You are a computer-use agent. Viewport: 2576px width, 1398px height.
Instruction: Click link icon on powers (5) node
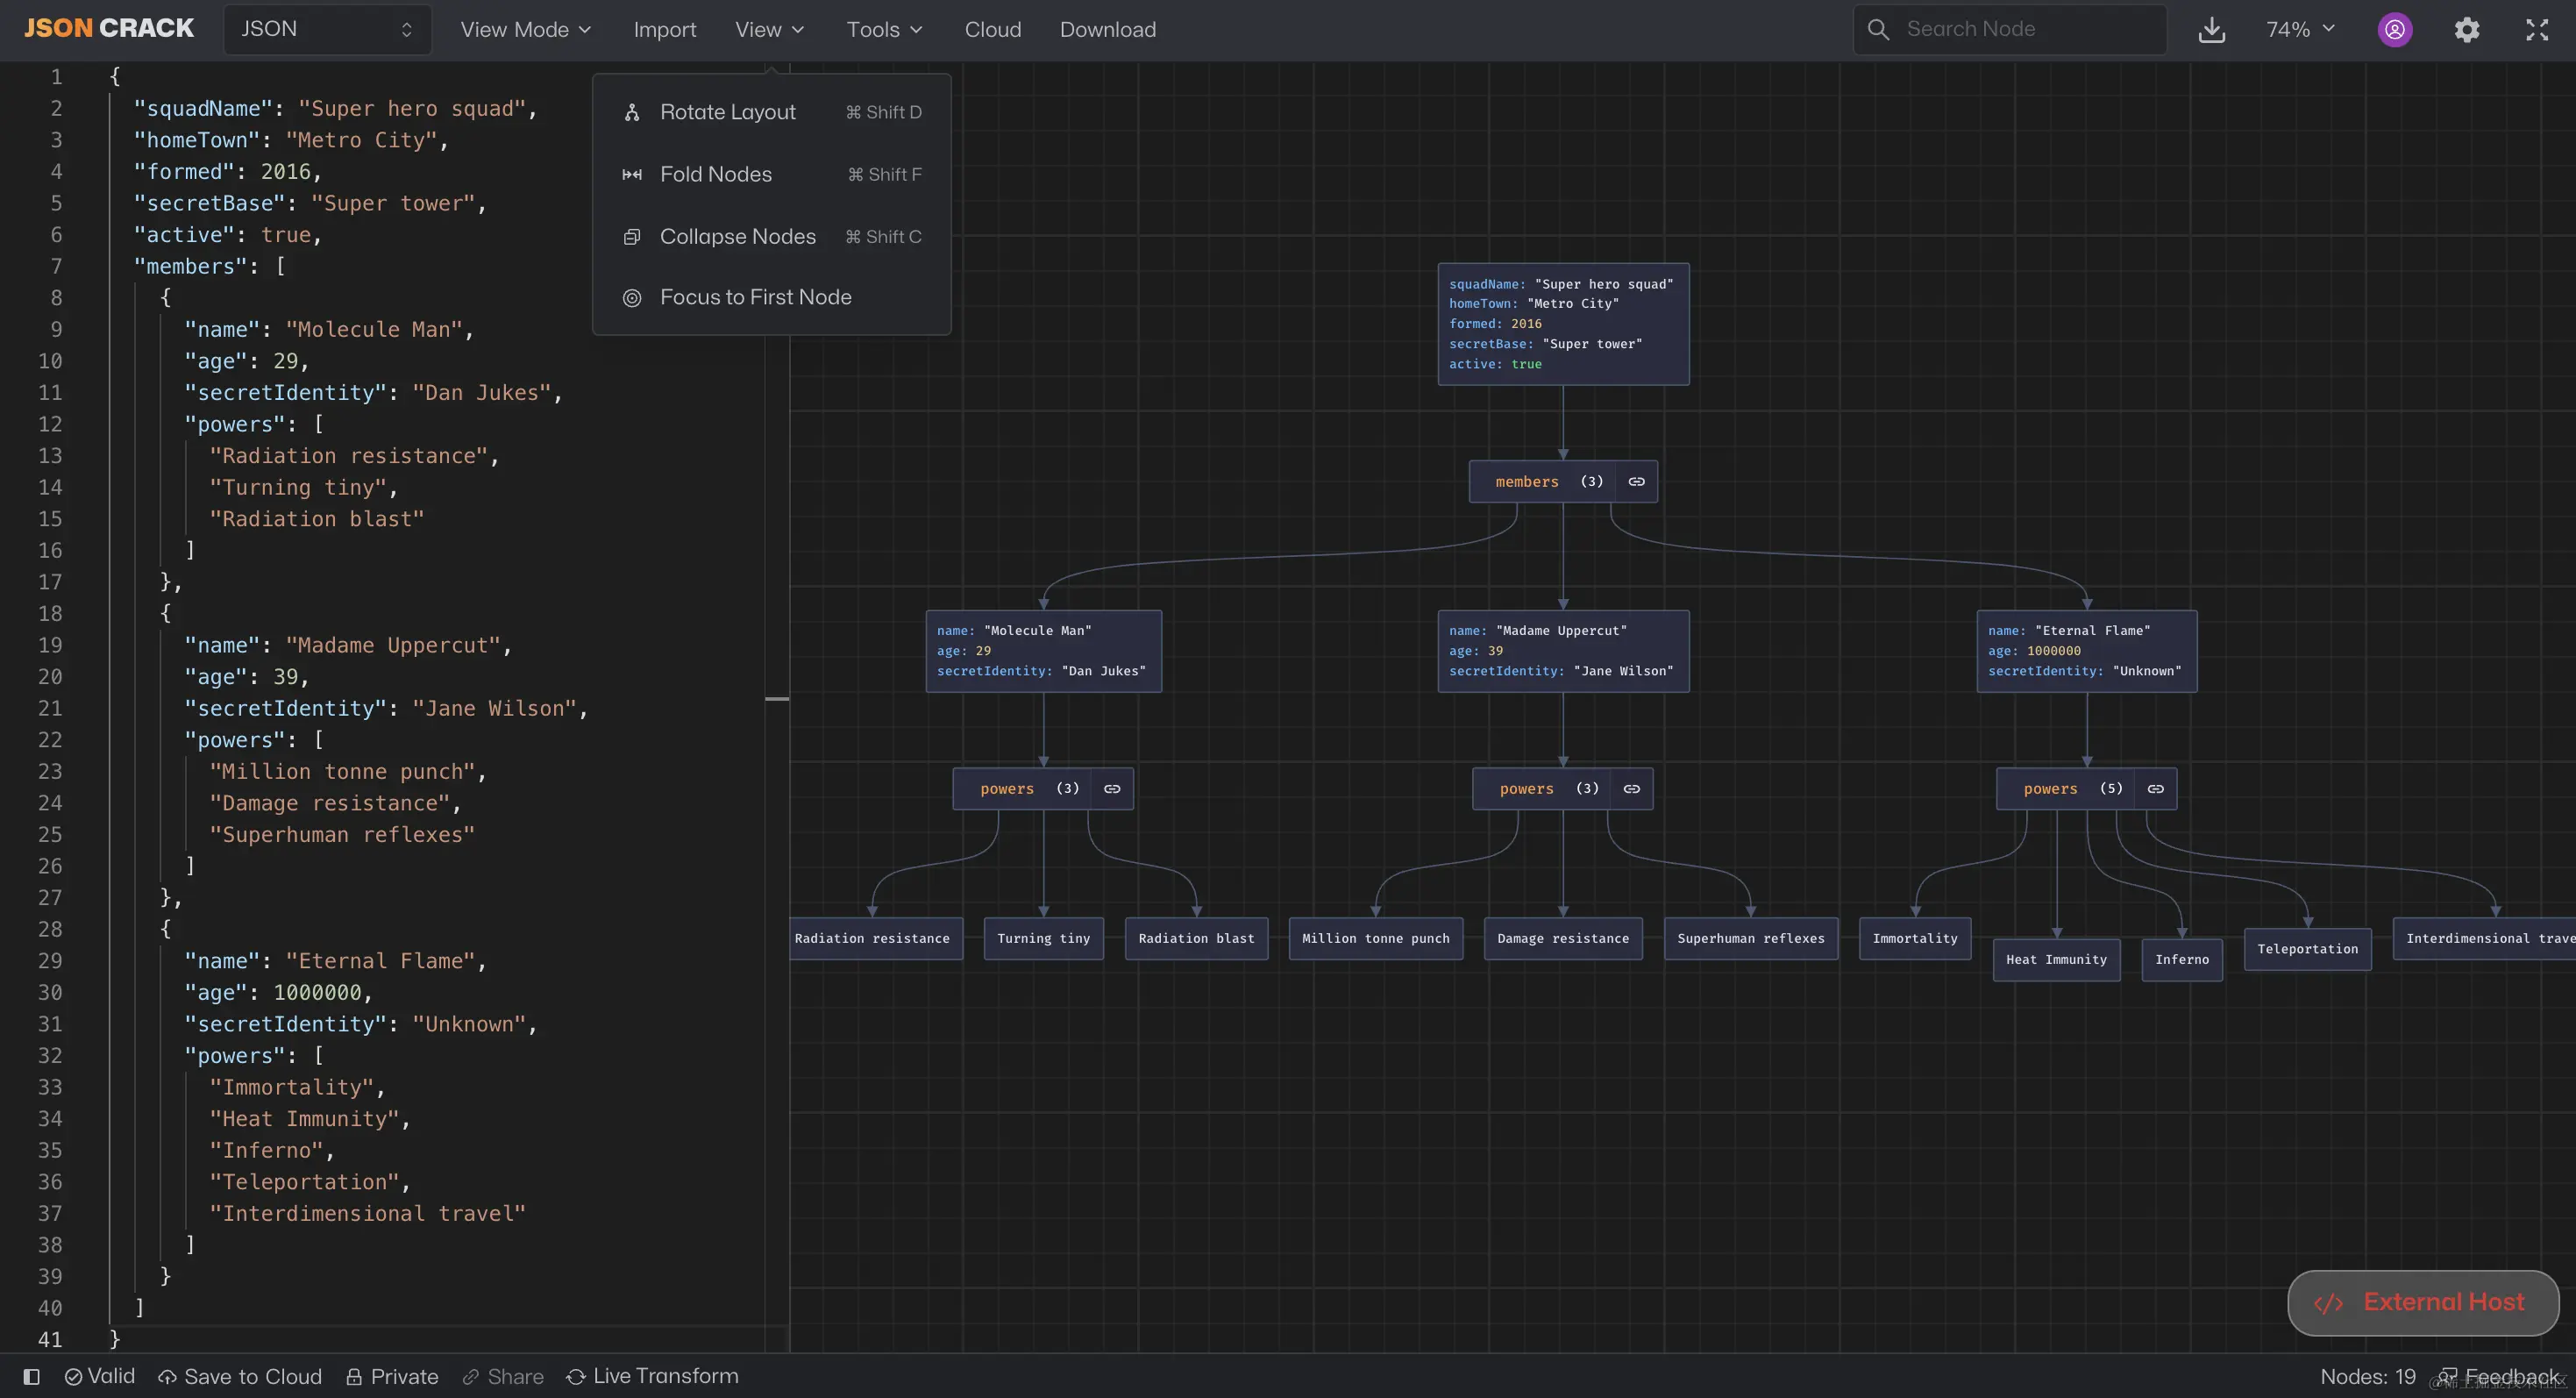coord(2155,789)
